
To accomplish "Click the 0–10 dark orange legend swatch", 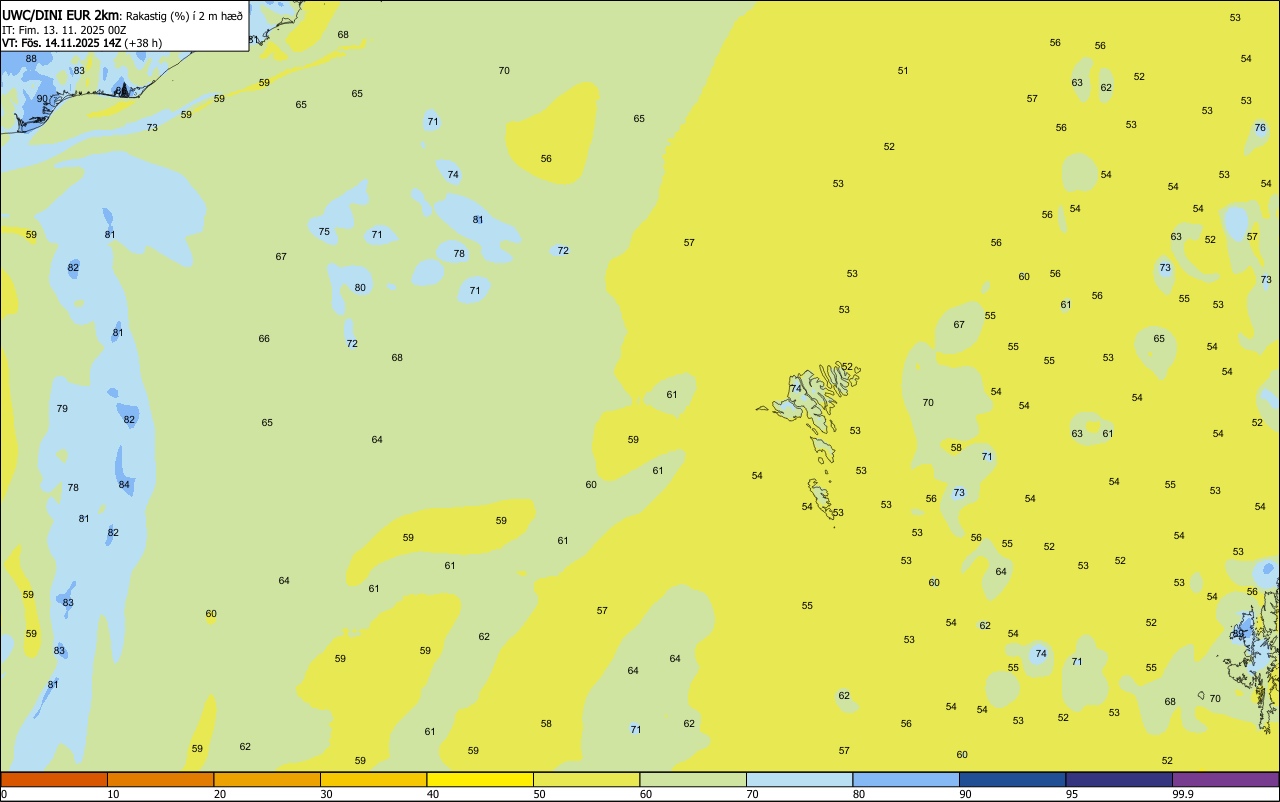I will tap(54, 779).
